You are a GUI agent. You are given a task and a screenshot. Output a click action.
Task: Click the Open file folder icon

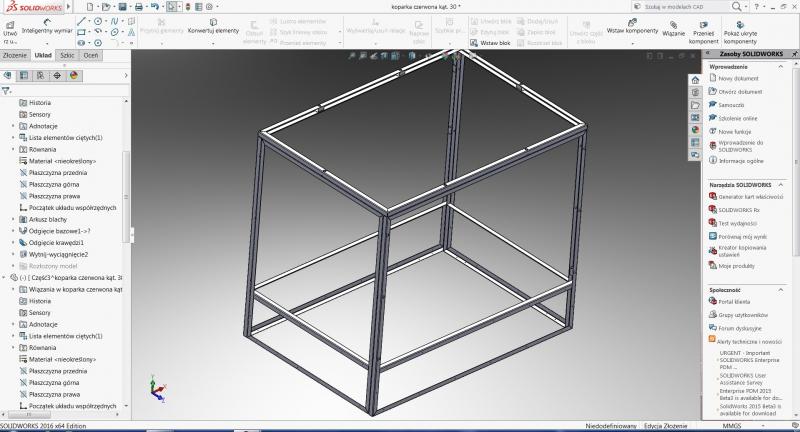pyautogui.click(x=106, y=7)
